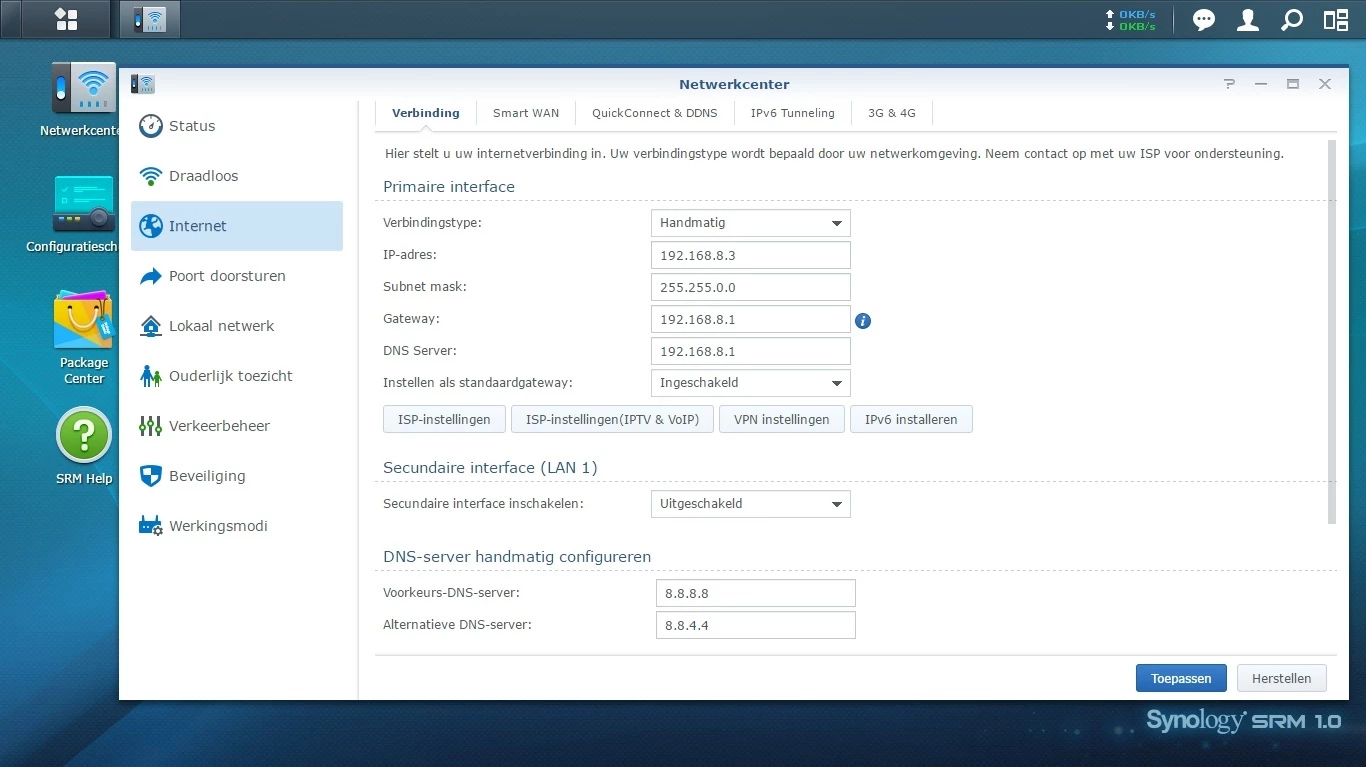Open the widgets panel icon
The width and height of the screenshot is (1366, 767).
pos(1336,20)
